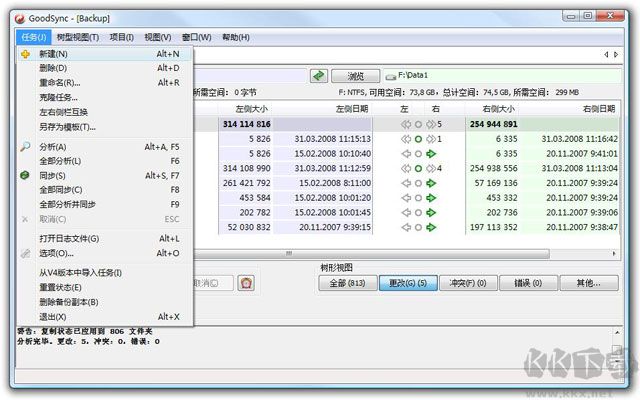Select 新建(N) from the task menu
640x400 pixels.
pyautogui.click(x=54, y=54)
